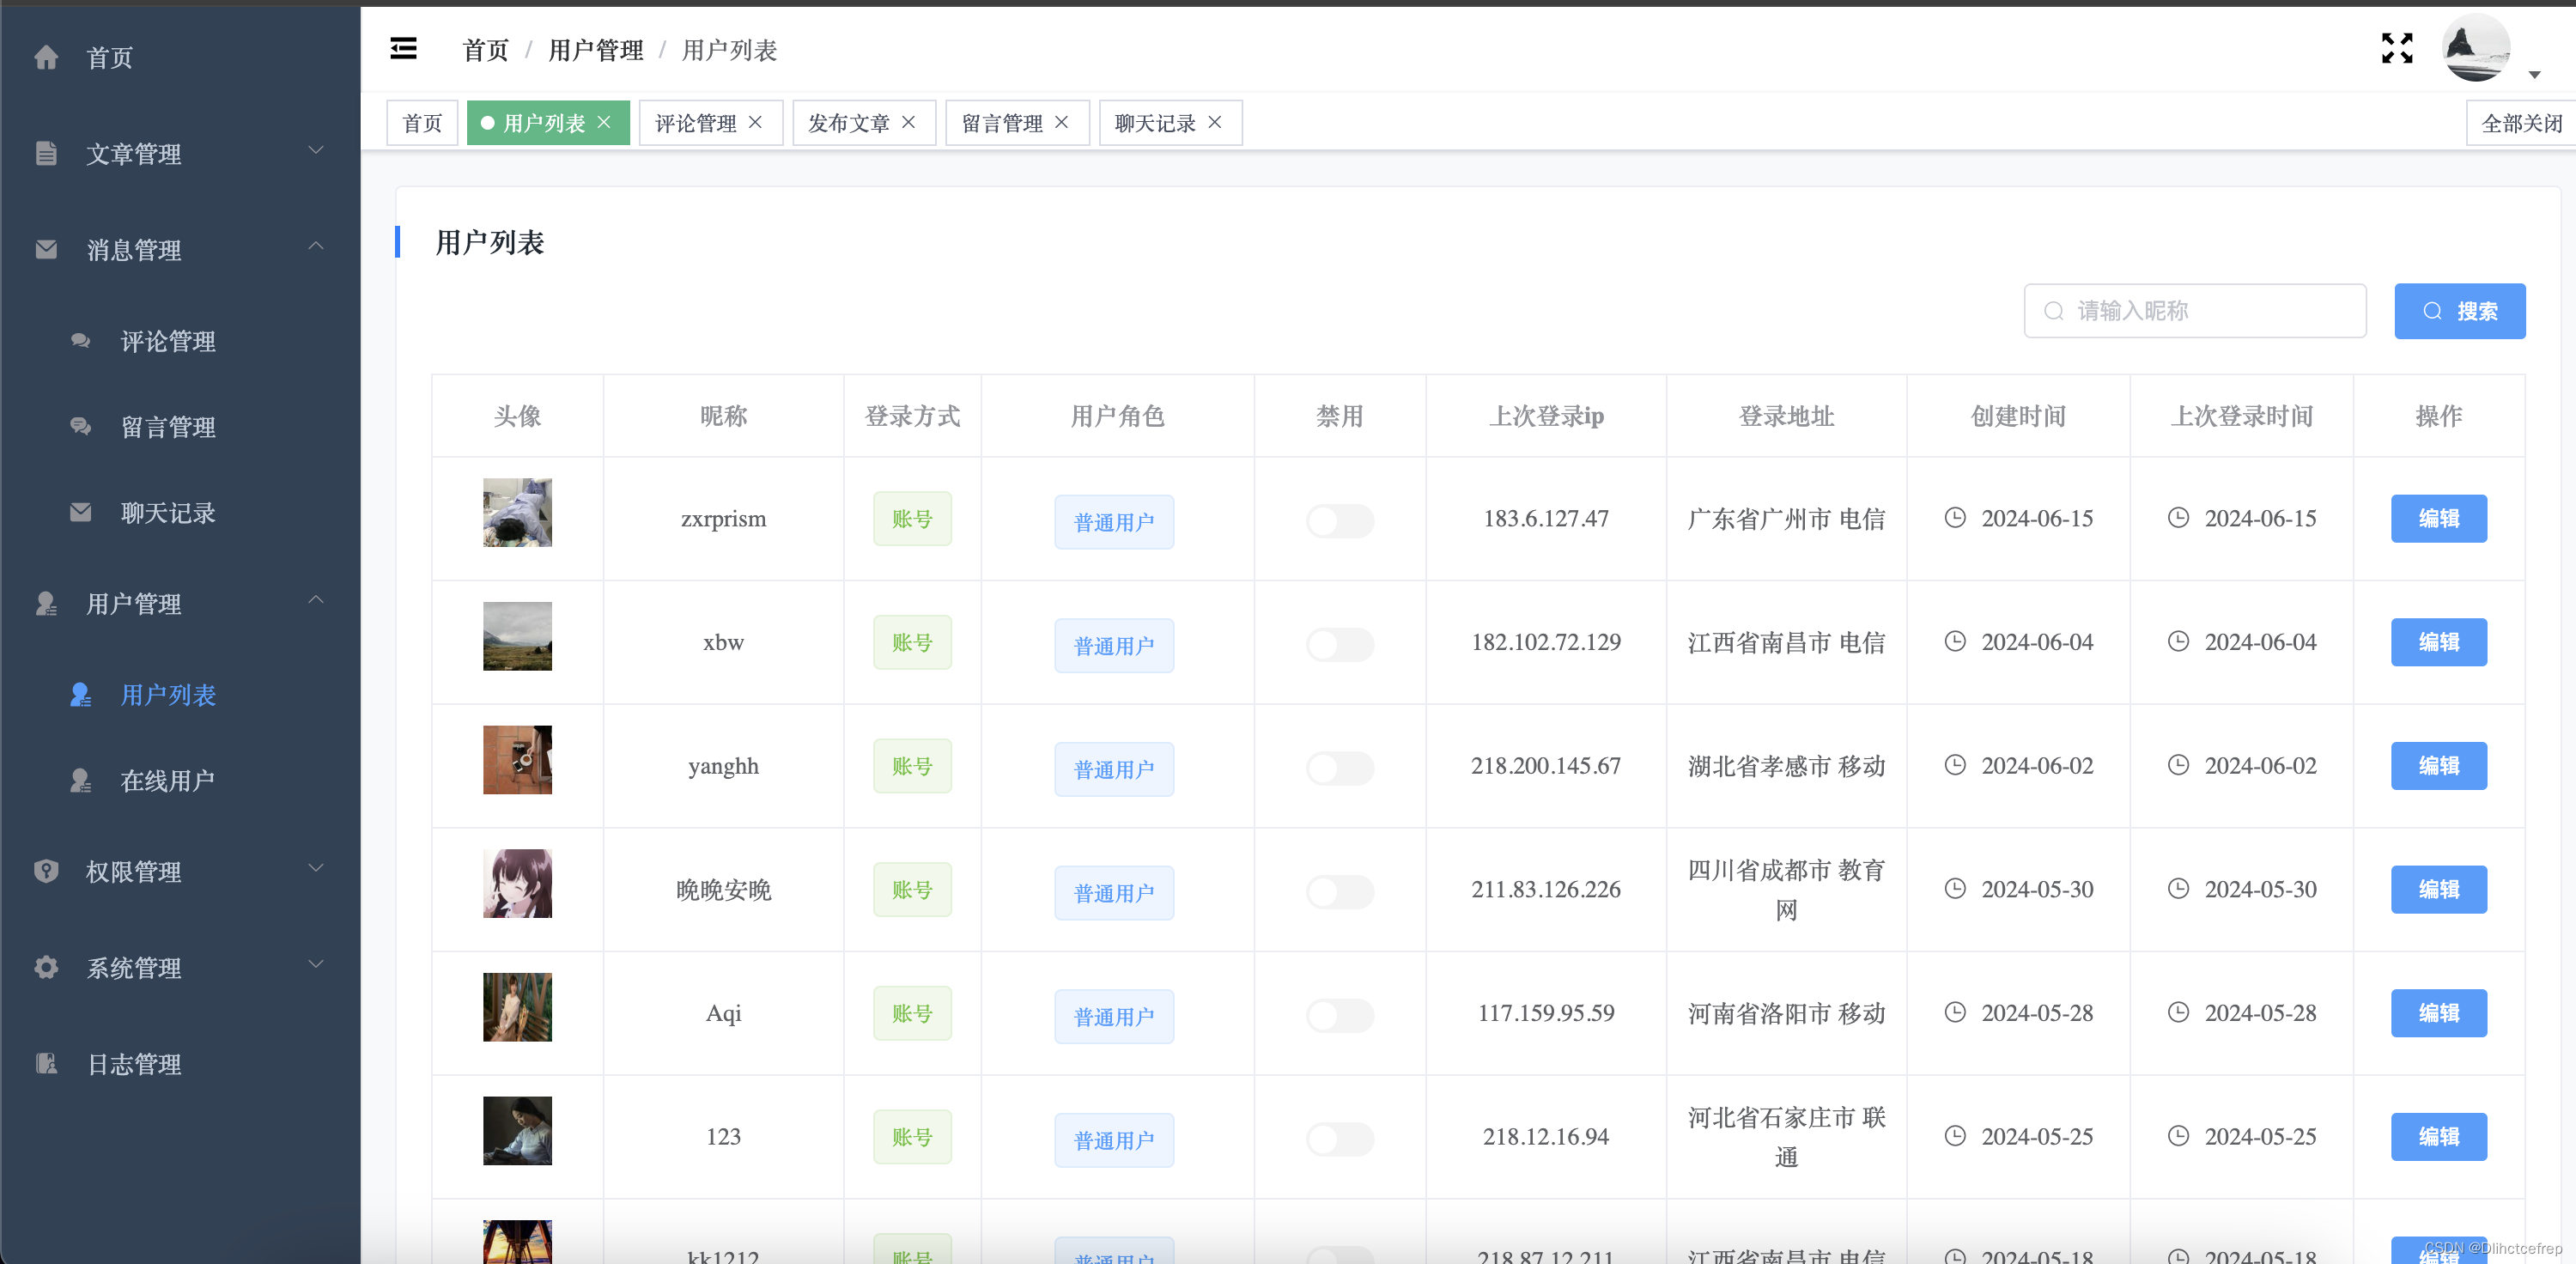This screenshot has width=2576, height=1264.
Task: Click 湖北省孝感市 移动 address cell
Action: point(1786,766)
